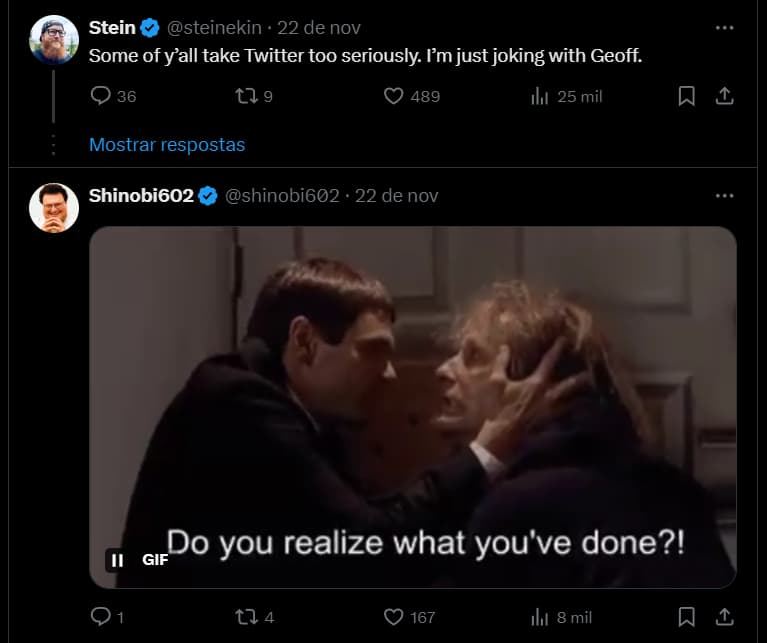Share Stein's tweet
This screenshot has width=767, height=643.
[x=725, y=96]
